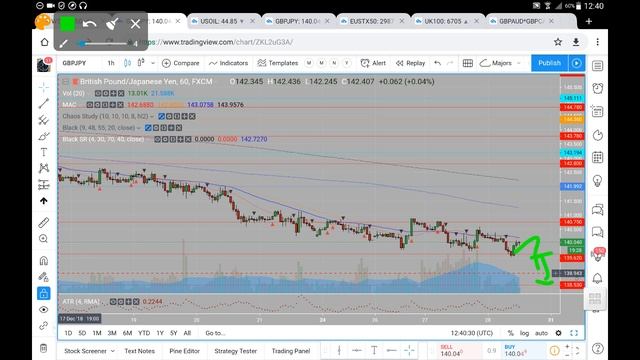Viewport: 640px width, 360px height.
Task: Click Go to... date link
Action: pyautogui.click(x=215, y=333)
